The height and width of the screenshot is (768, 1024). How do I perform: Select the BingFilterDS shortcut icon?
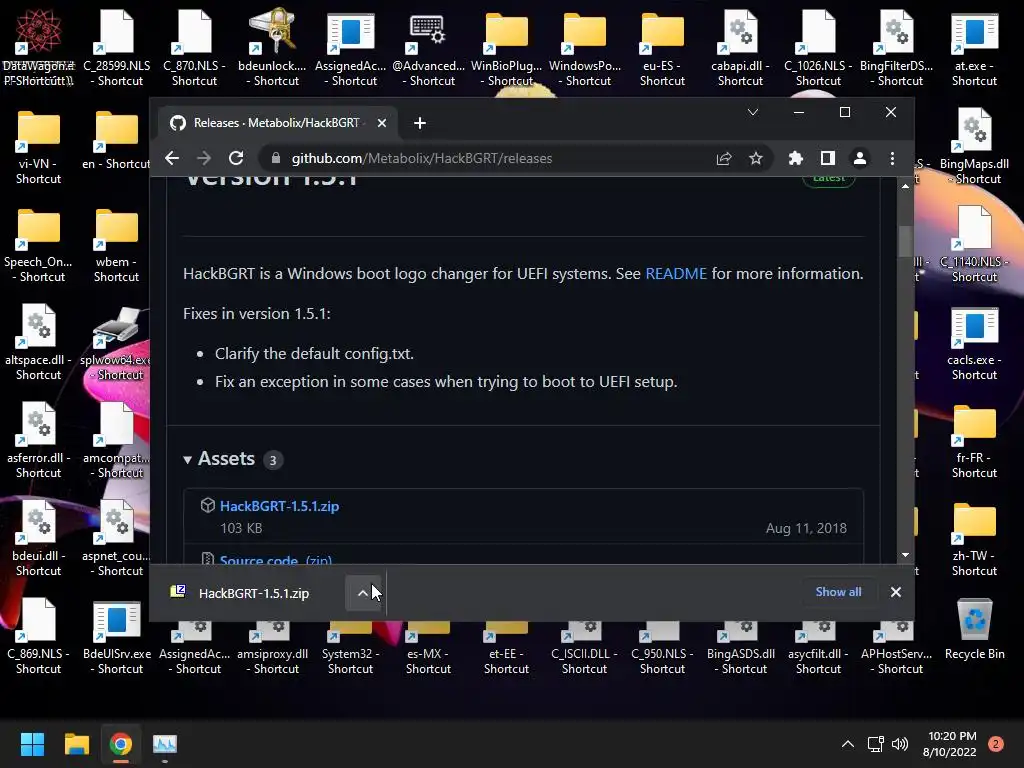click(897, 48)
